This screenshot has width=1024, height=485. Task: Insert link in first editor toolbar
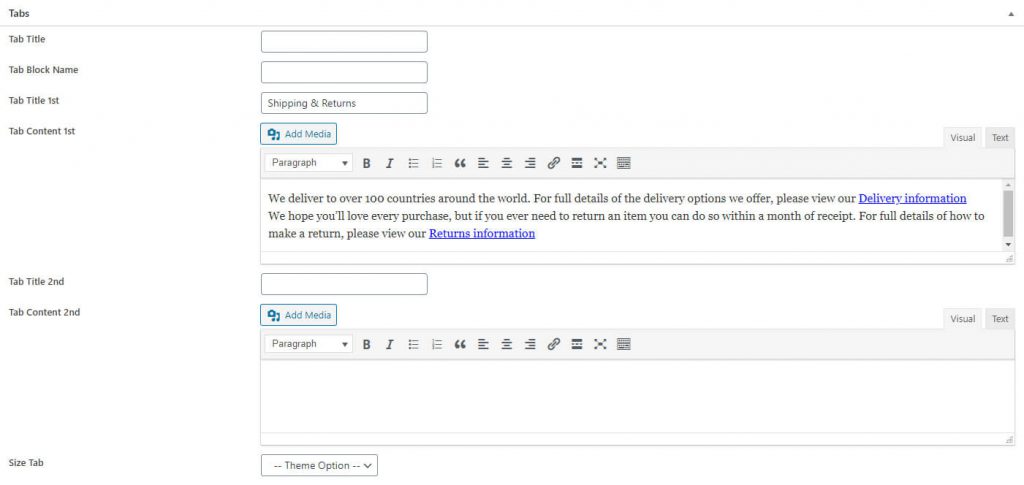554,163
